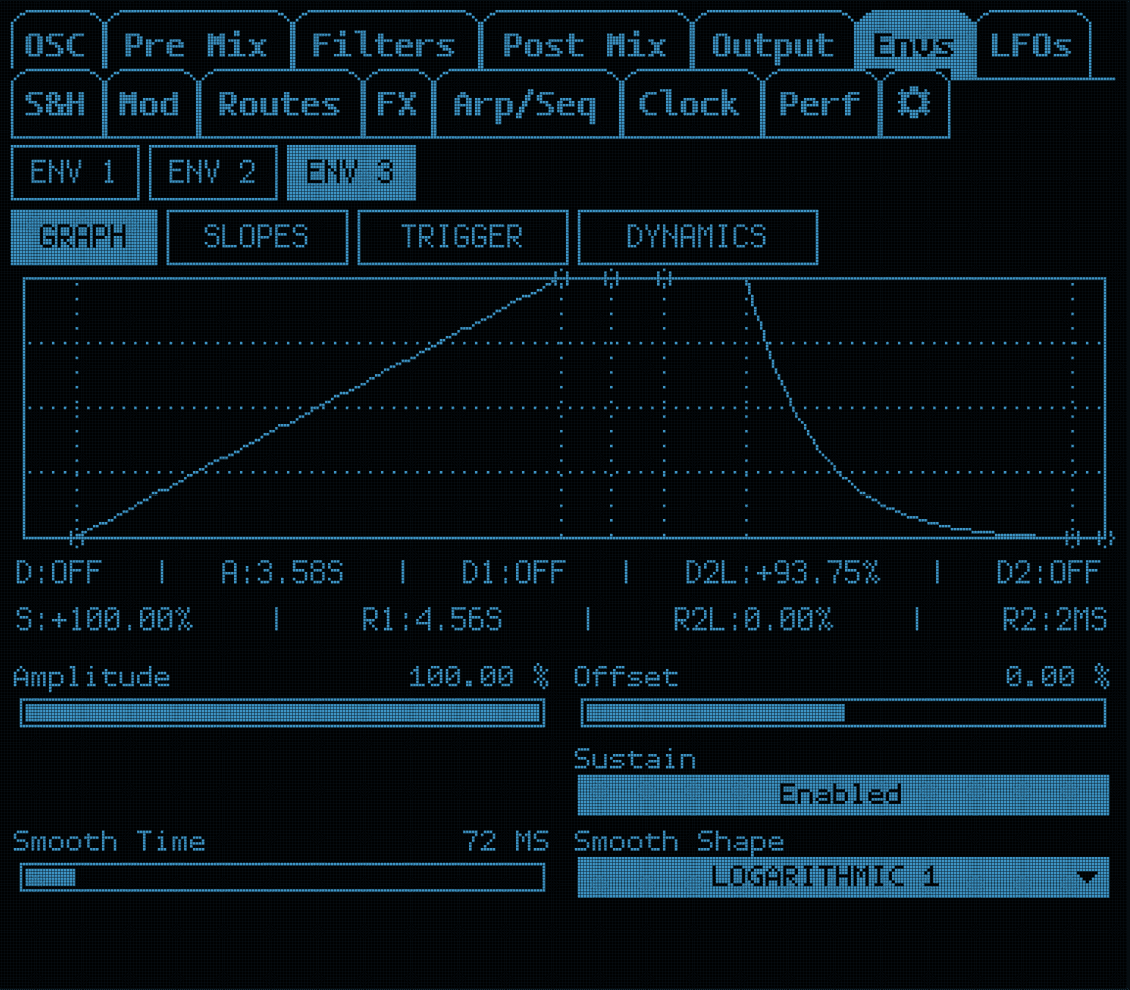Select ENV 3
1130x990 pixels.
pyautogui.click(x=351, y=172)
